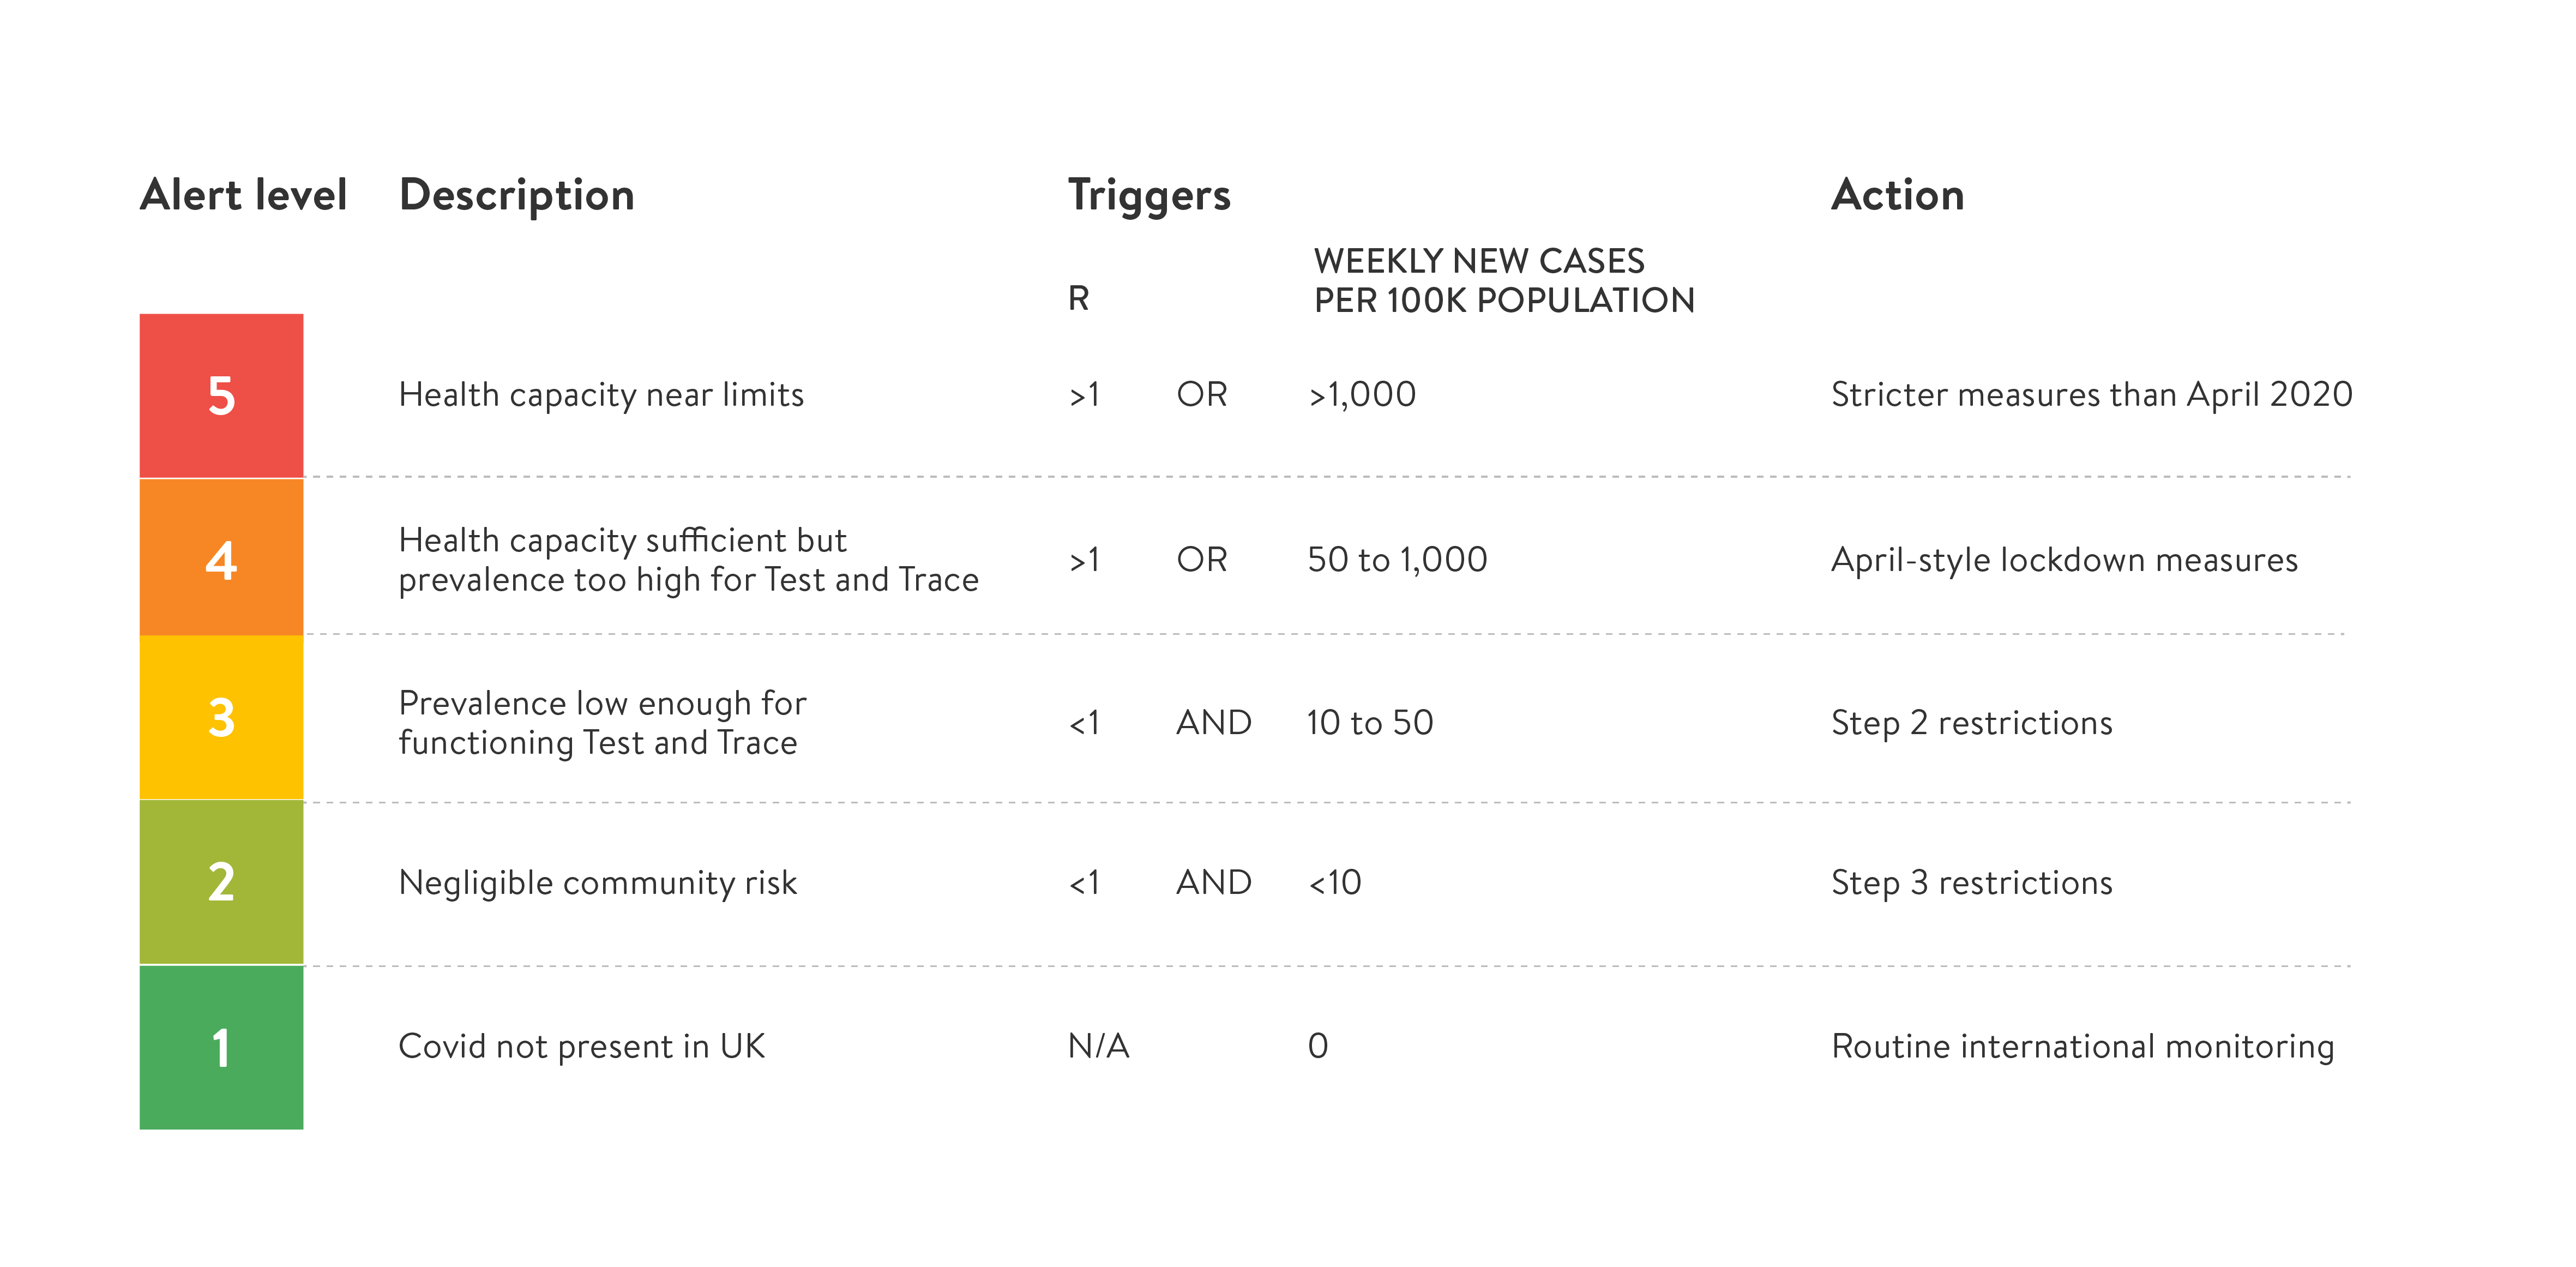The height and width of the screenshot is (1267, 2576).
Task: Click 'Covid not present in UK' description
Action: tap(581, 1047)
